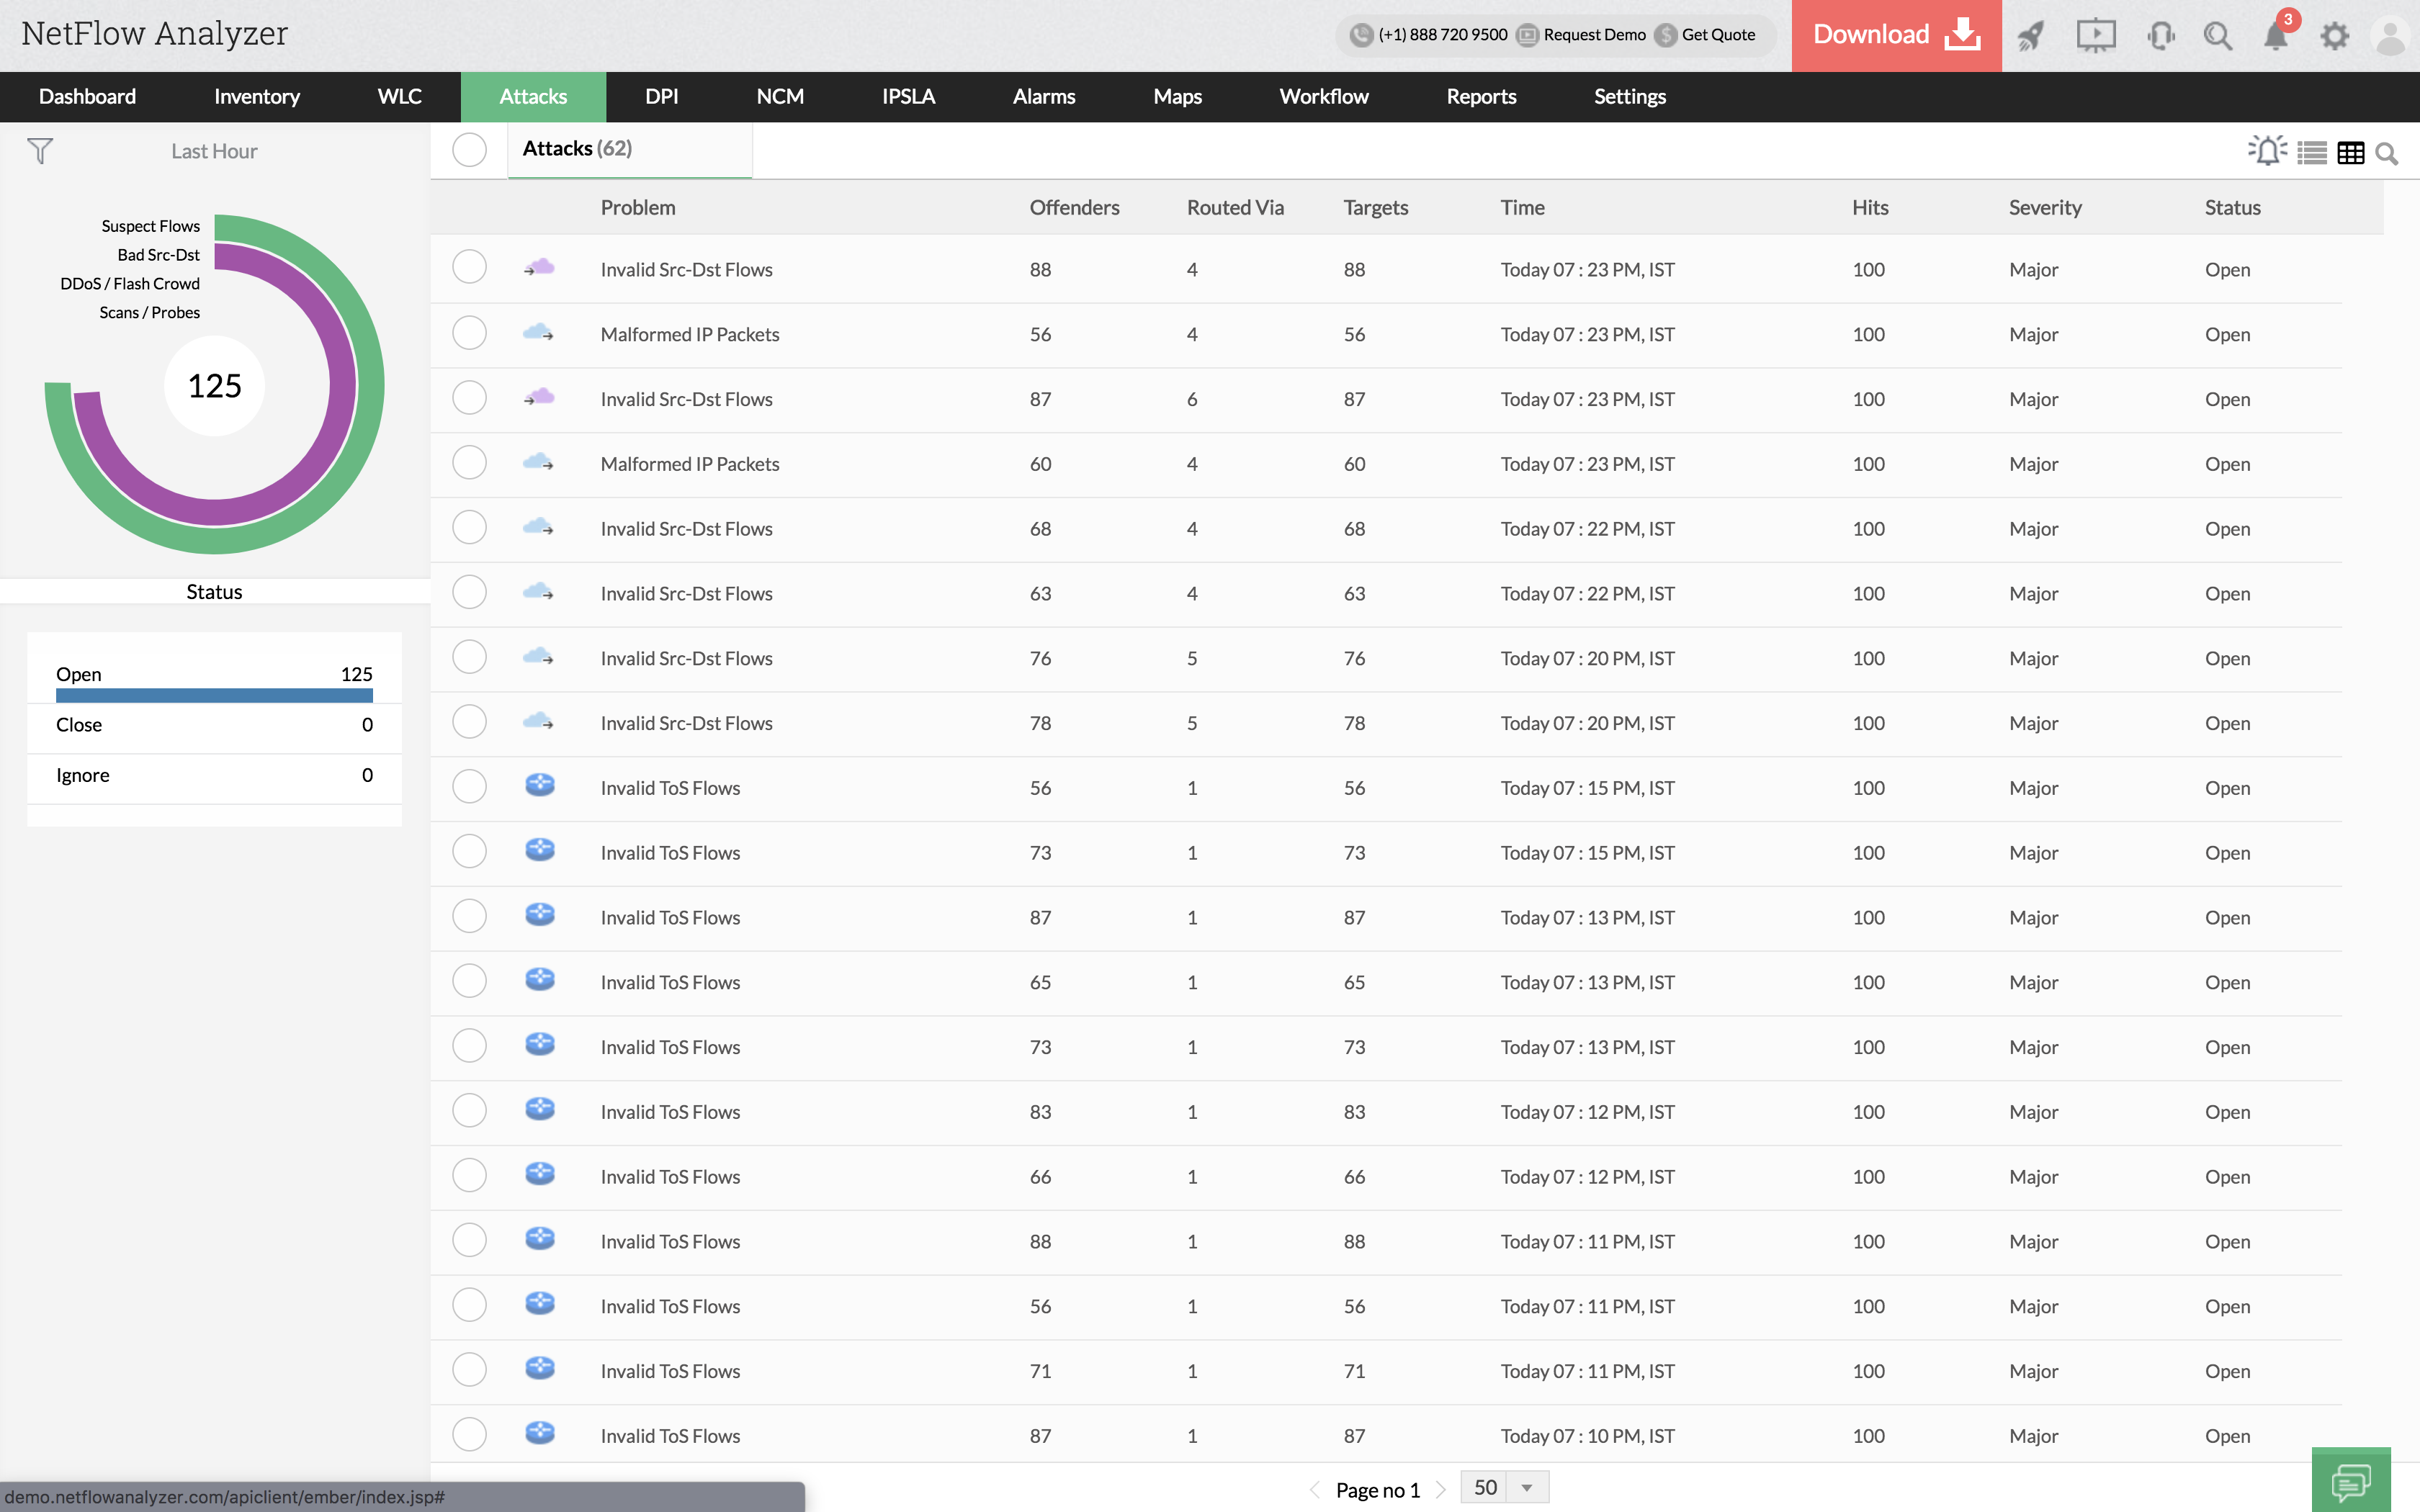Image resolution: width=2420 pixels, height=1512 pixels.
Task: Open the settings gear in header
Action: 2334,36
